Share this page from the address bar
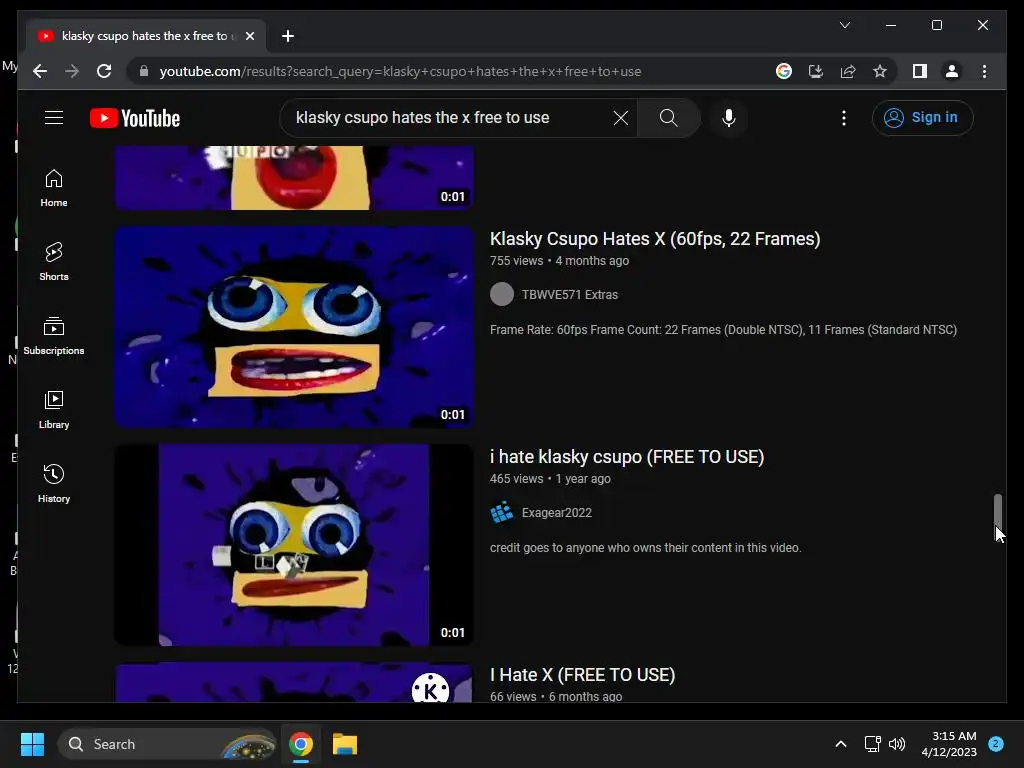The image size is (1024, 768). click(848, 71)
